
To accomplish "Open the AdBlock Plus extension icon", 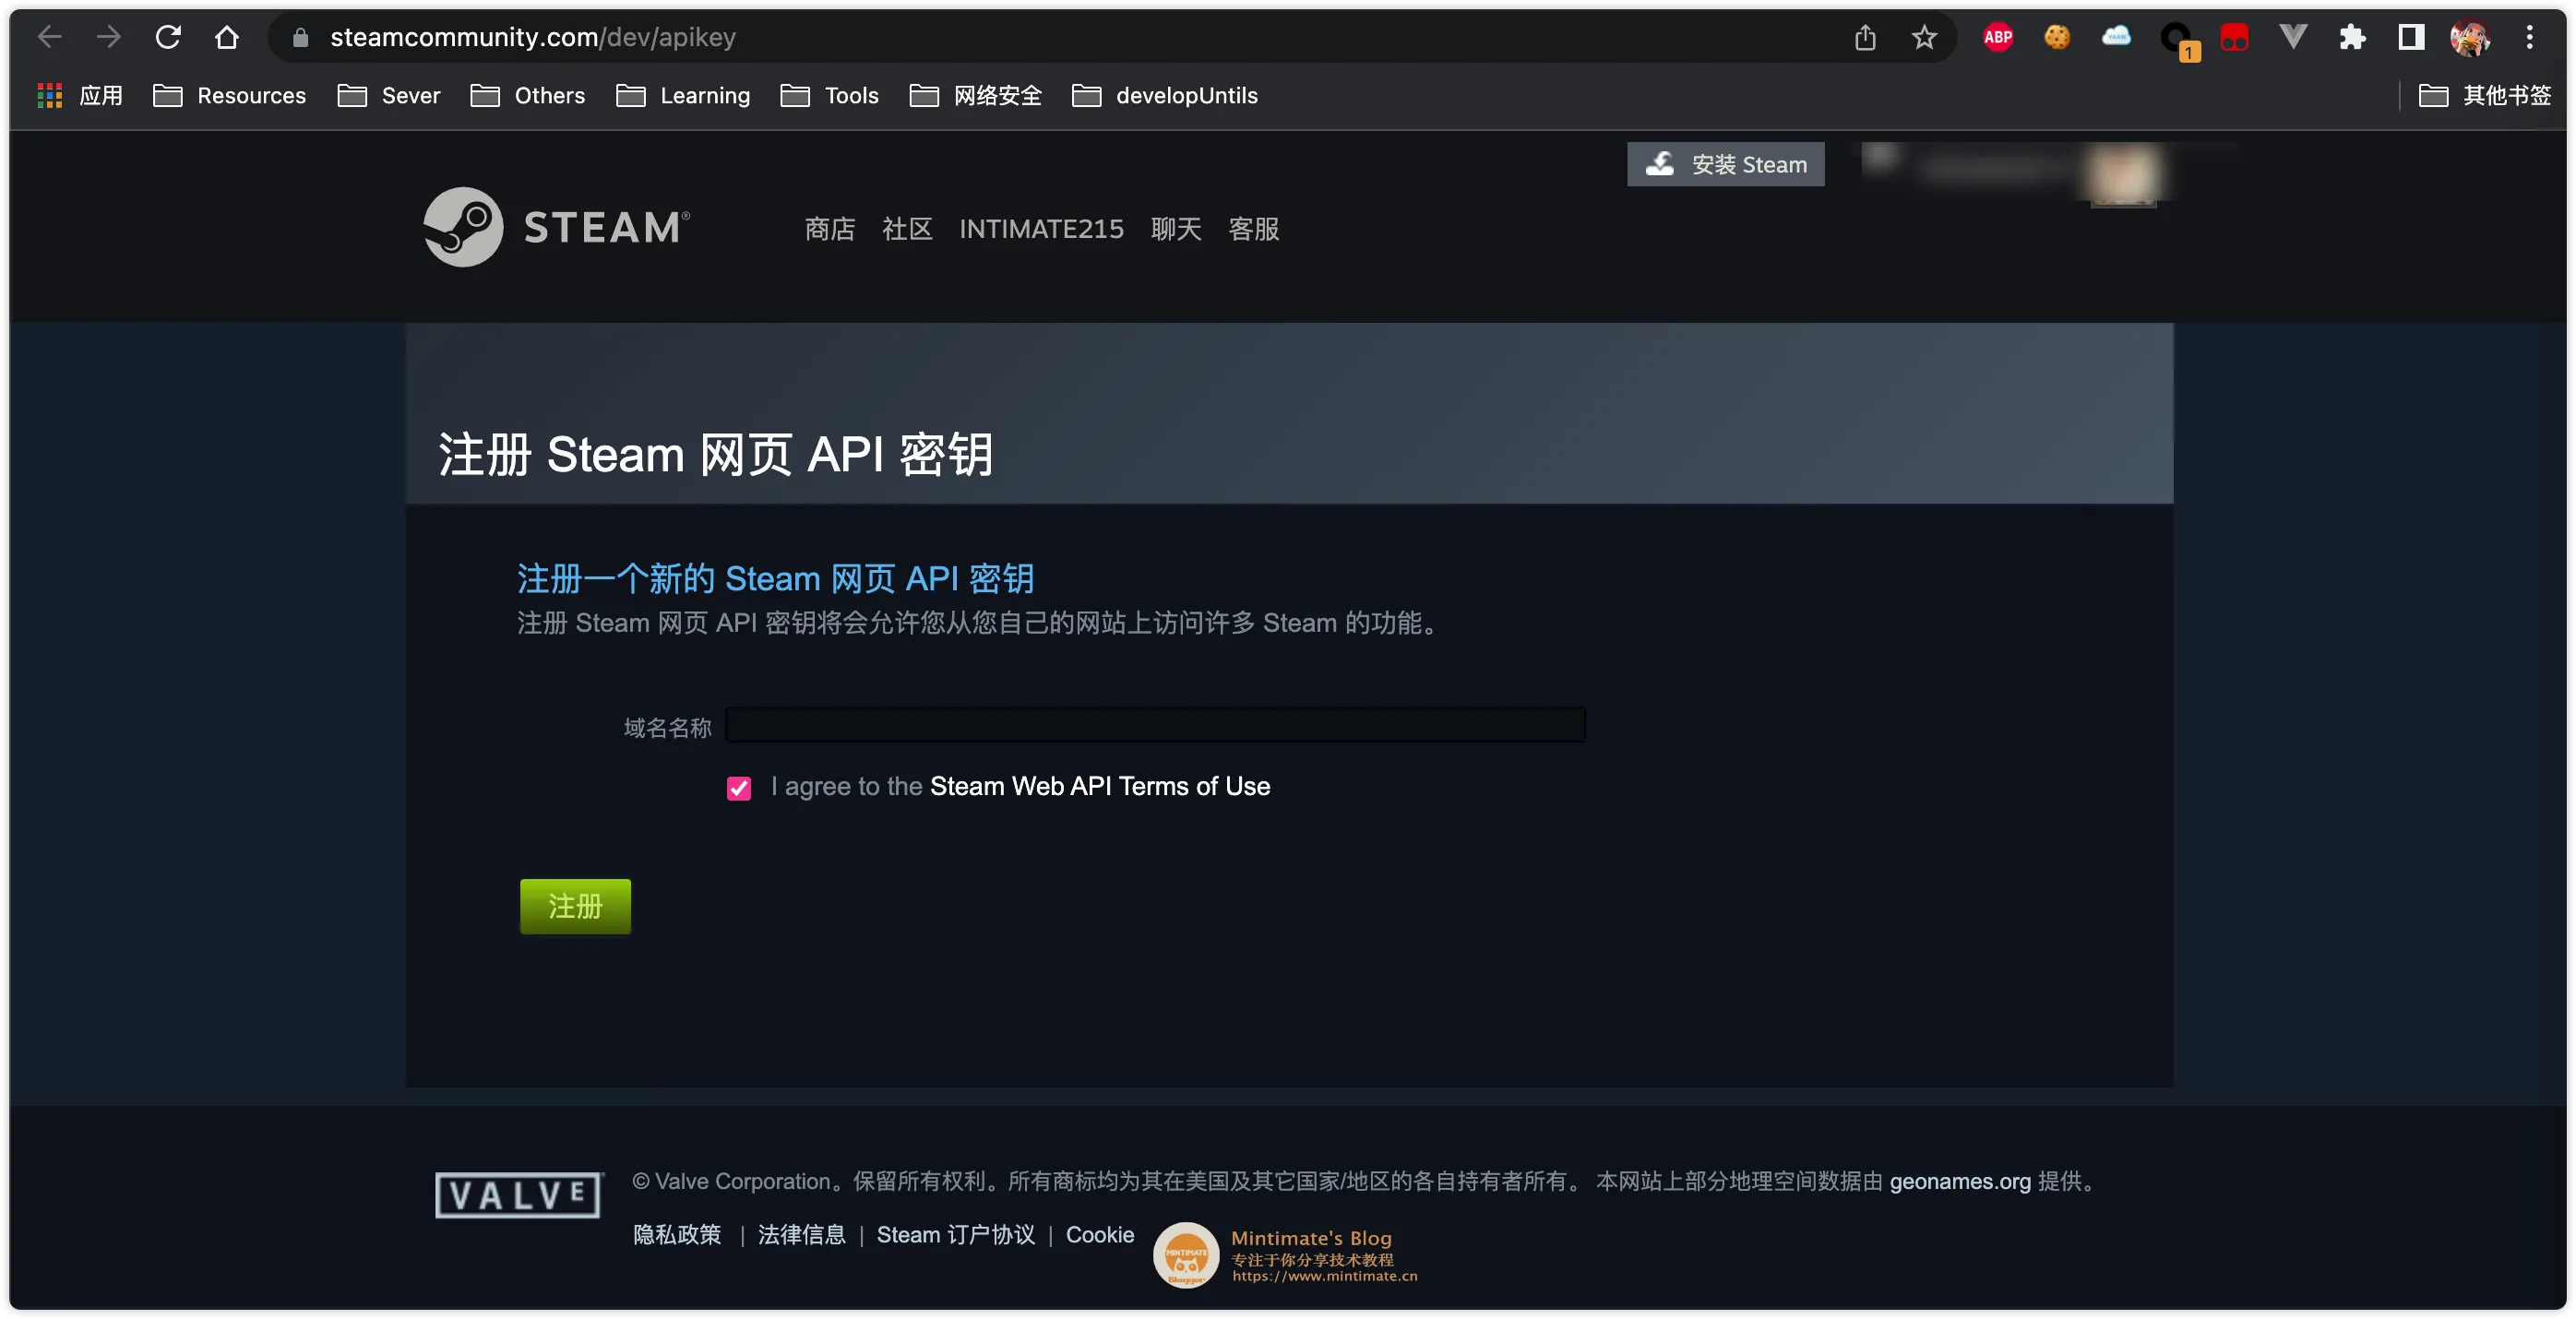I will 1997,37.
